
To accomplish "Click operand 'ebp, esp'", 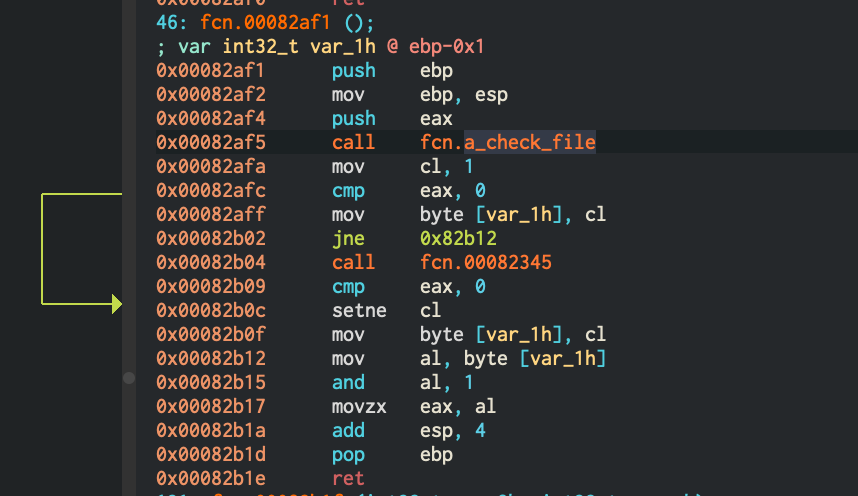I will (x=463, y=95).
